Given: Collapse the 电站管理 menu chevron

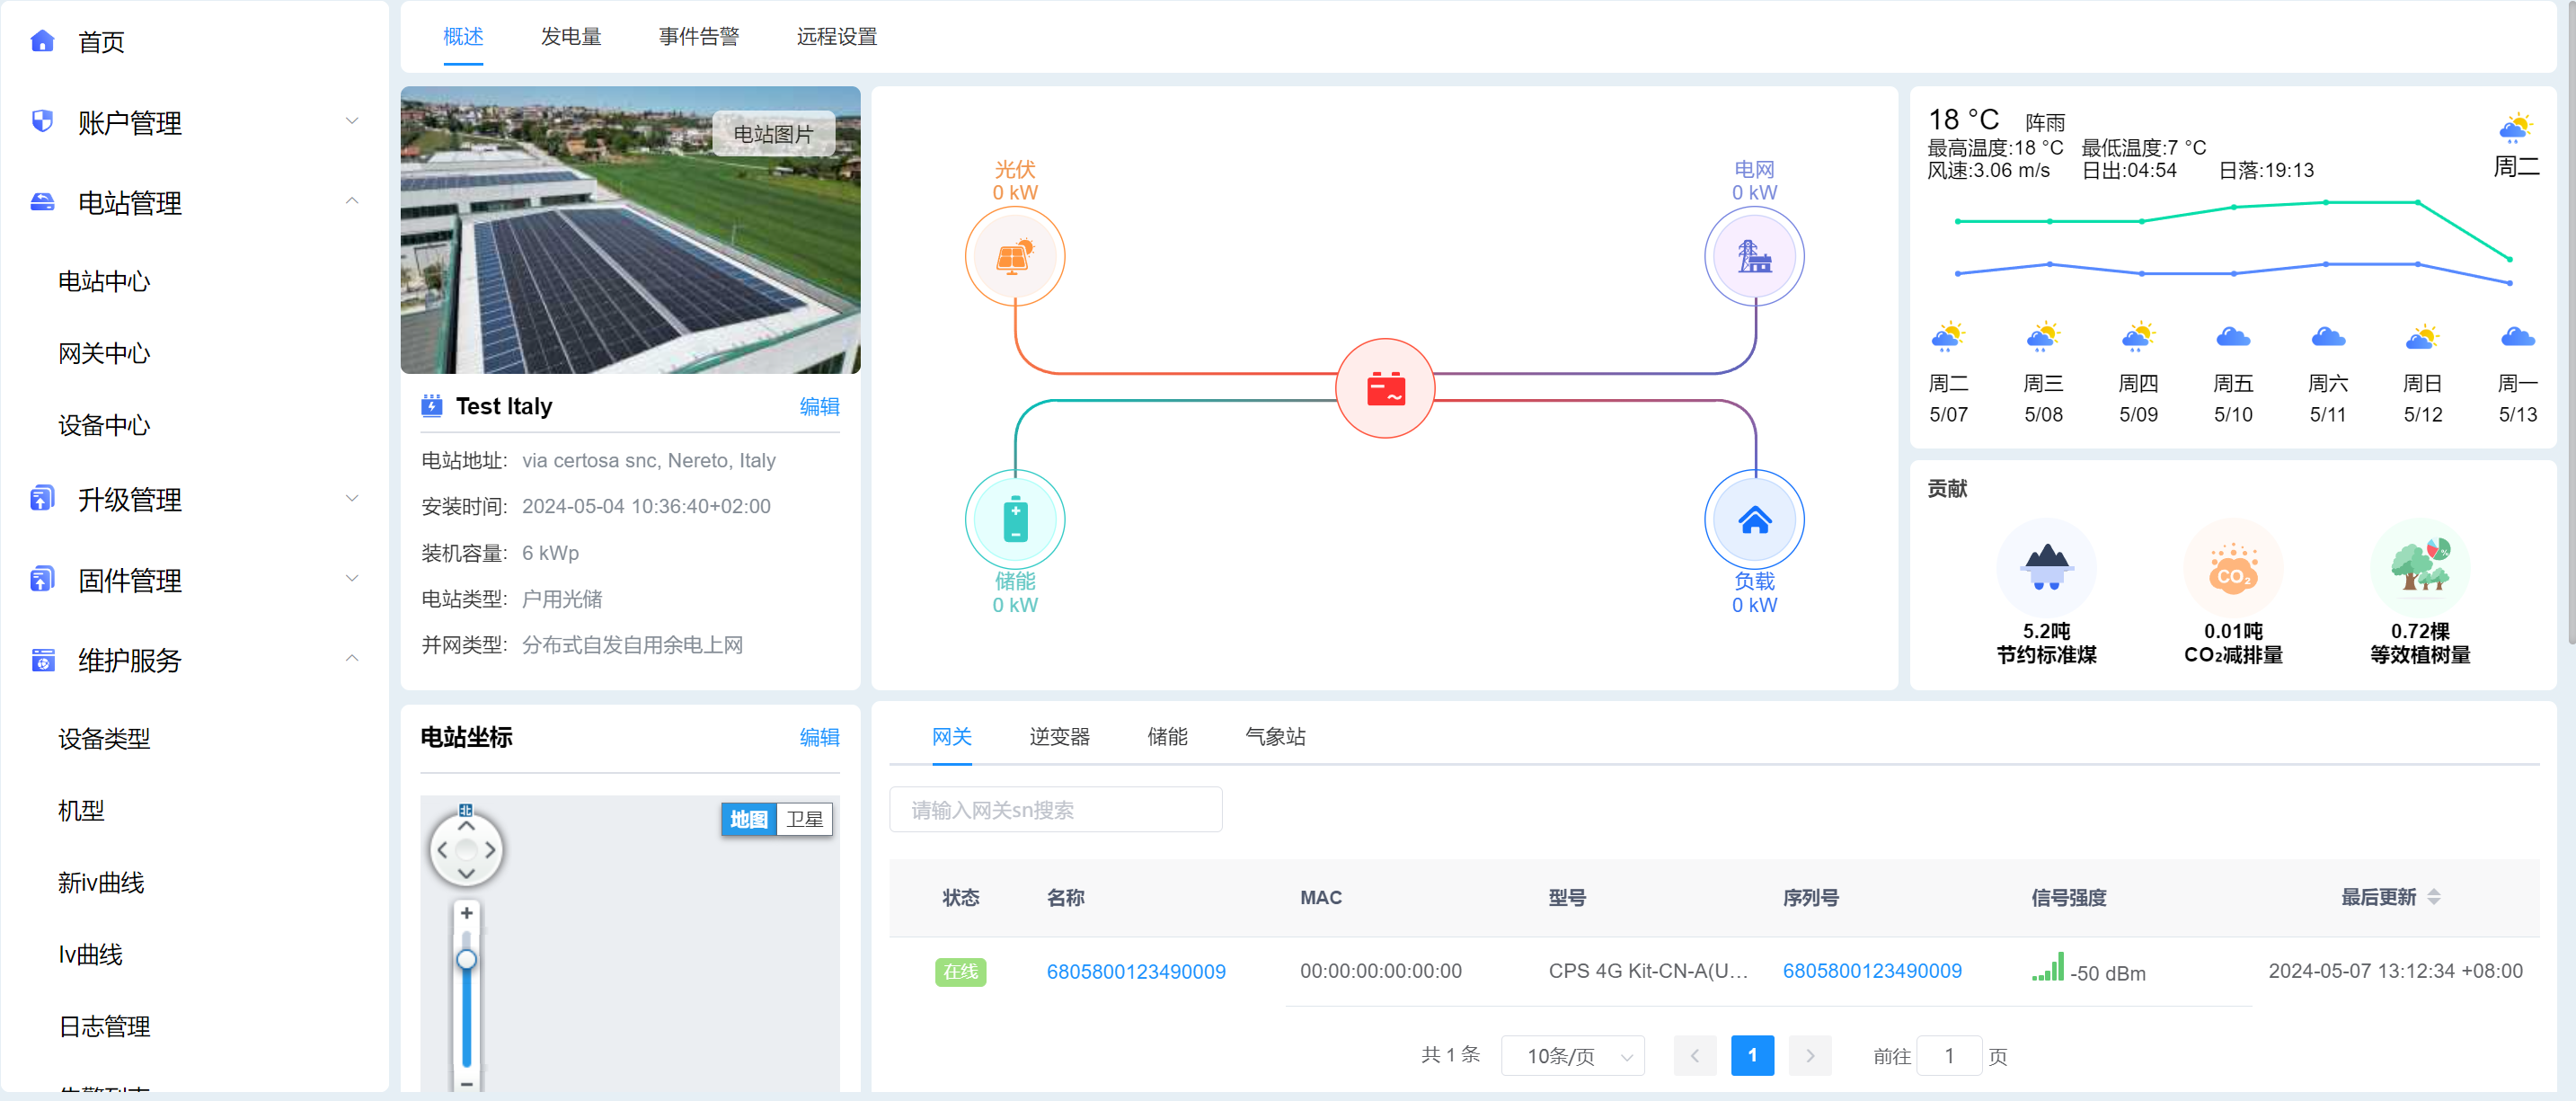Looking at the screenshot, I should pyautogui.click(x=352, y=202).
